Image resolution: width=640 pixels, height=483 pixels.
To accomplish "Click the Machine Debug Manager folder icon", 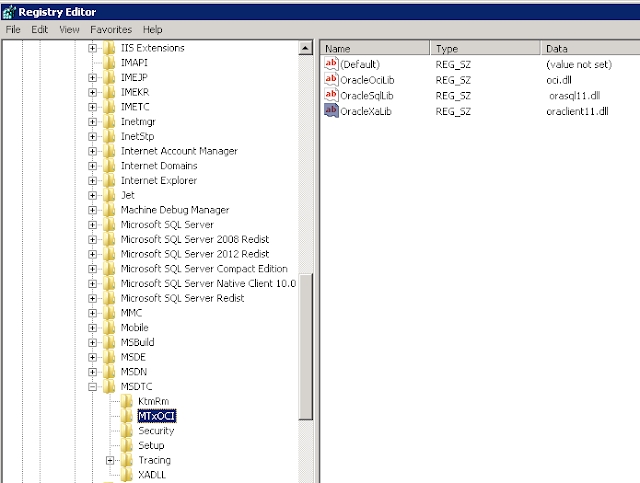I will tap(109, 209).
